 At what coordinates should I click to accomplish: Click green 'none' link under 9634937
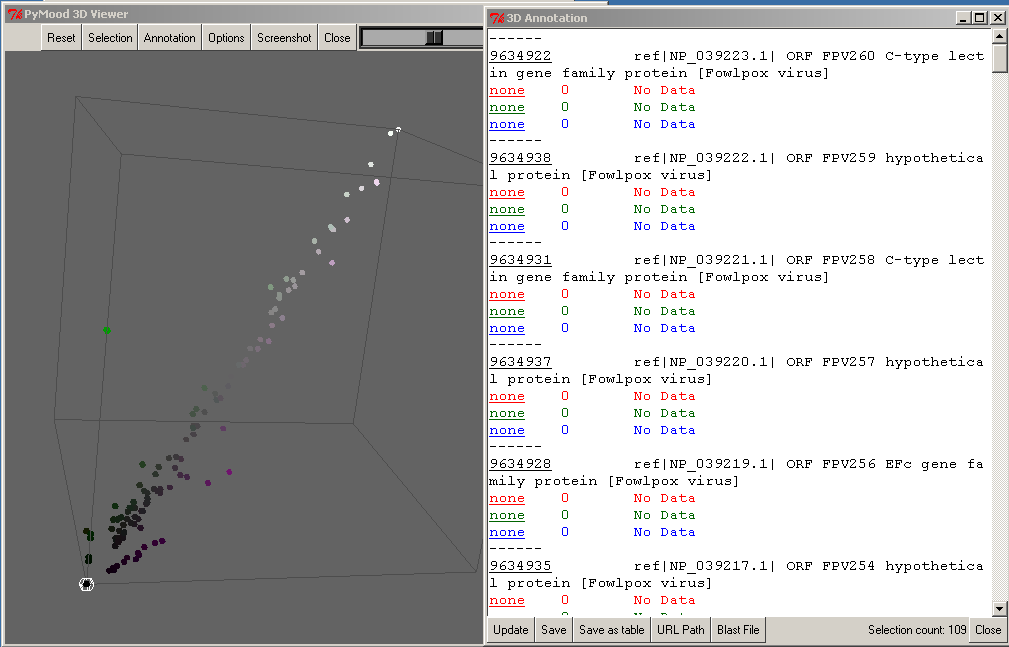(507, 413)
